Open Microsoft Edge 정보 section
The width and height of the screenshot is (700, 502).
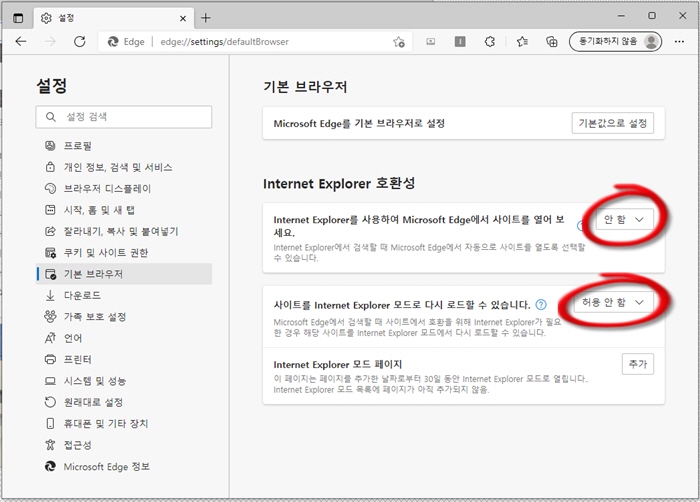pos(124,466)
